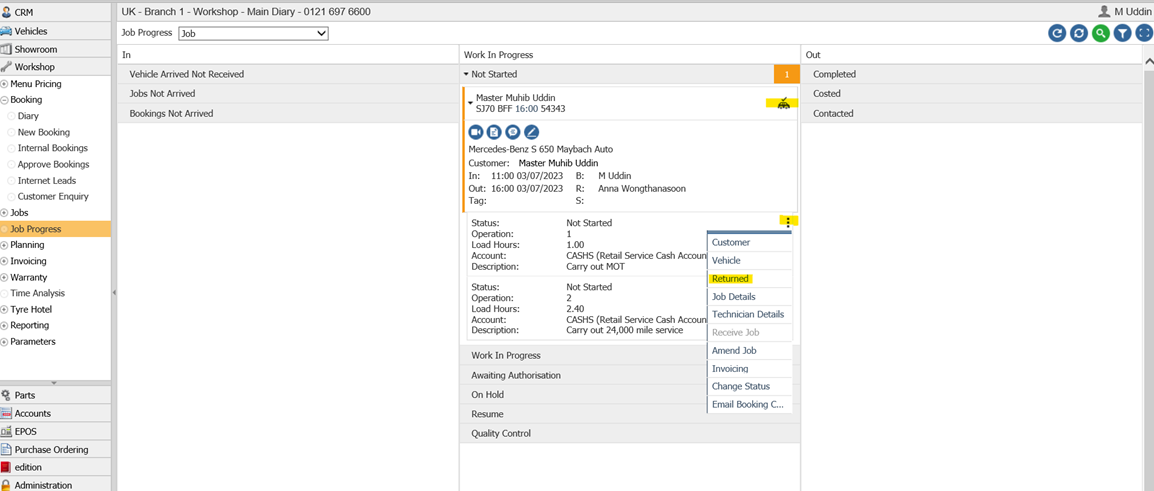
Task: Click Jobs Not Arrived row
Action: 288,93
